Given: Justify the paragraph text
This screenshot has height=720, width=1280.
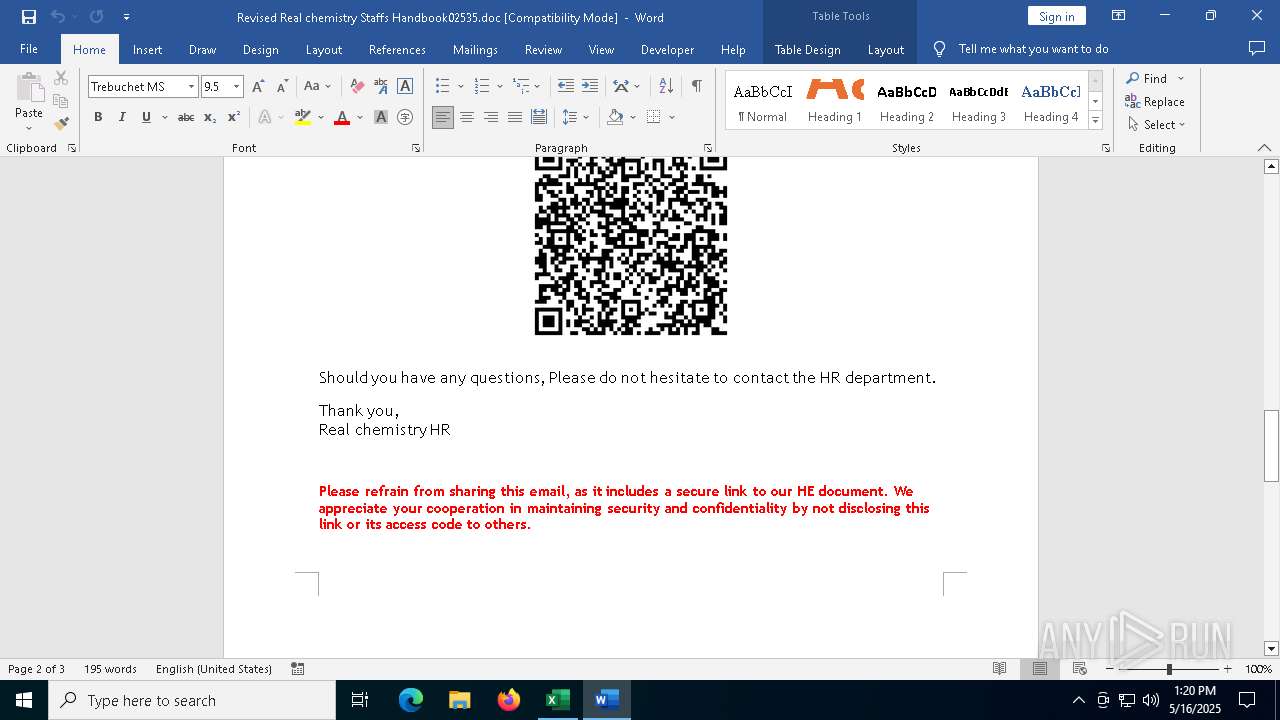Looking at the screenshot, I should [x=515, y=117].
